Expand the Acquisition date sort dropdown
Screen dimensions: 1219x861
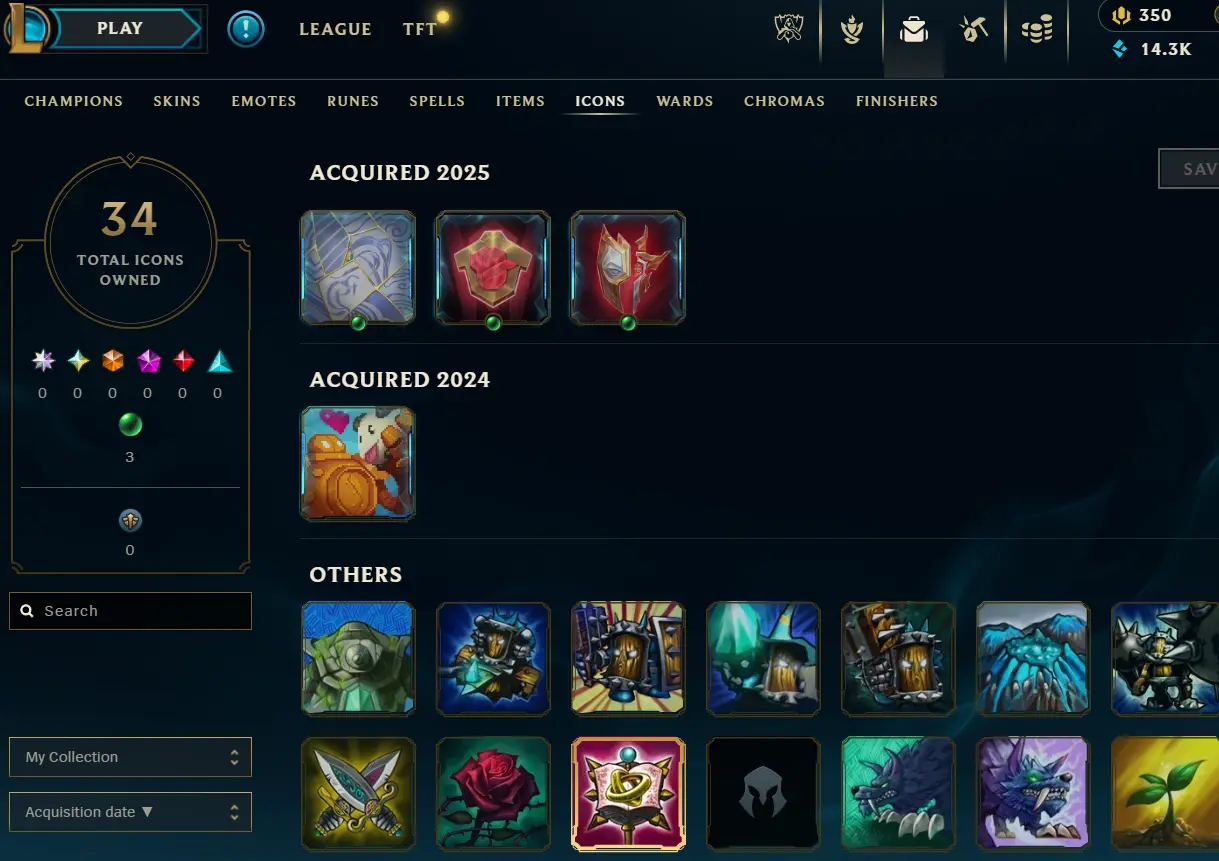coord(130,812)
